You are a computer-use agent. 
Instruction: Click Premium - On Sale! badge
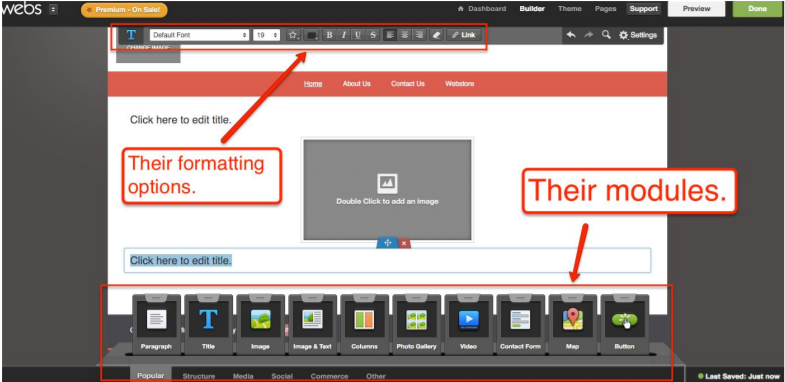124,10
